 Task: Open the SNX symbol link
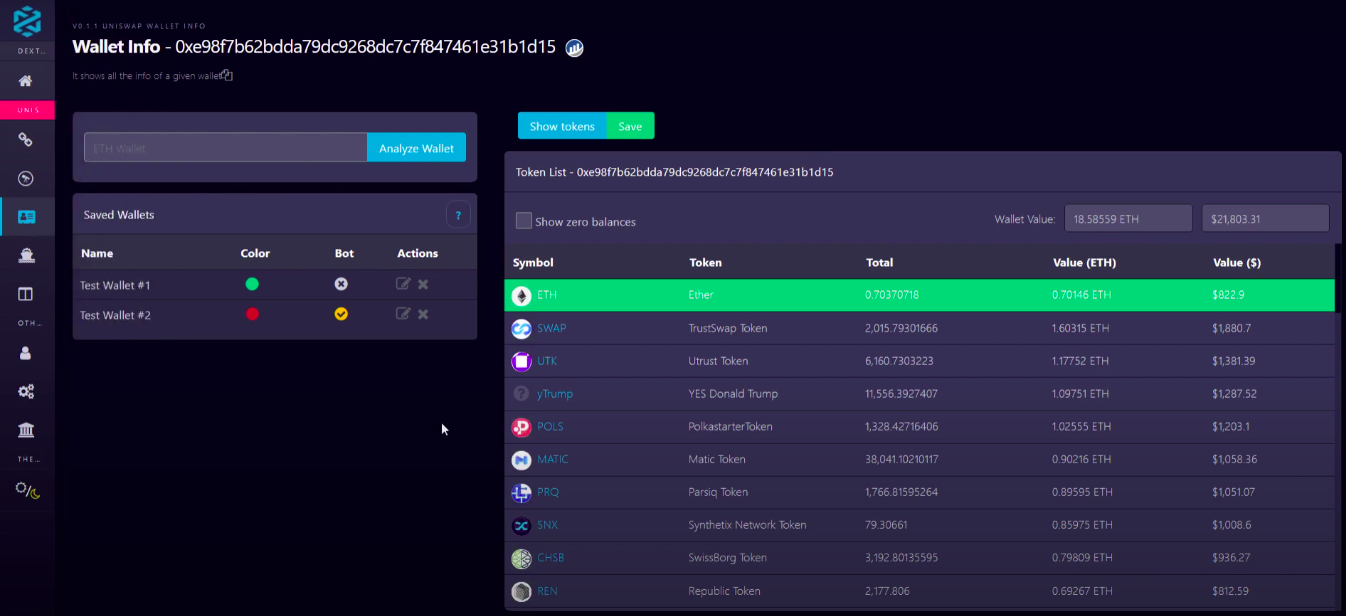(548, 525)
